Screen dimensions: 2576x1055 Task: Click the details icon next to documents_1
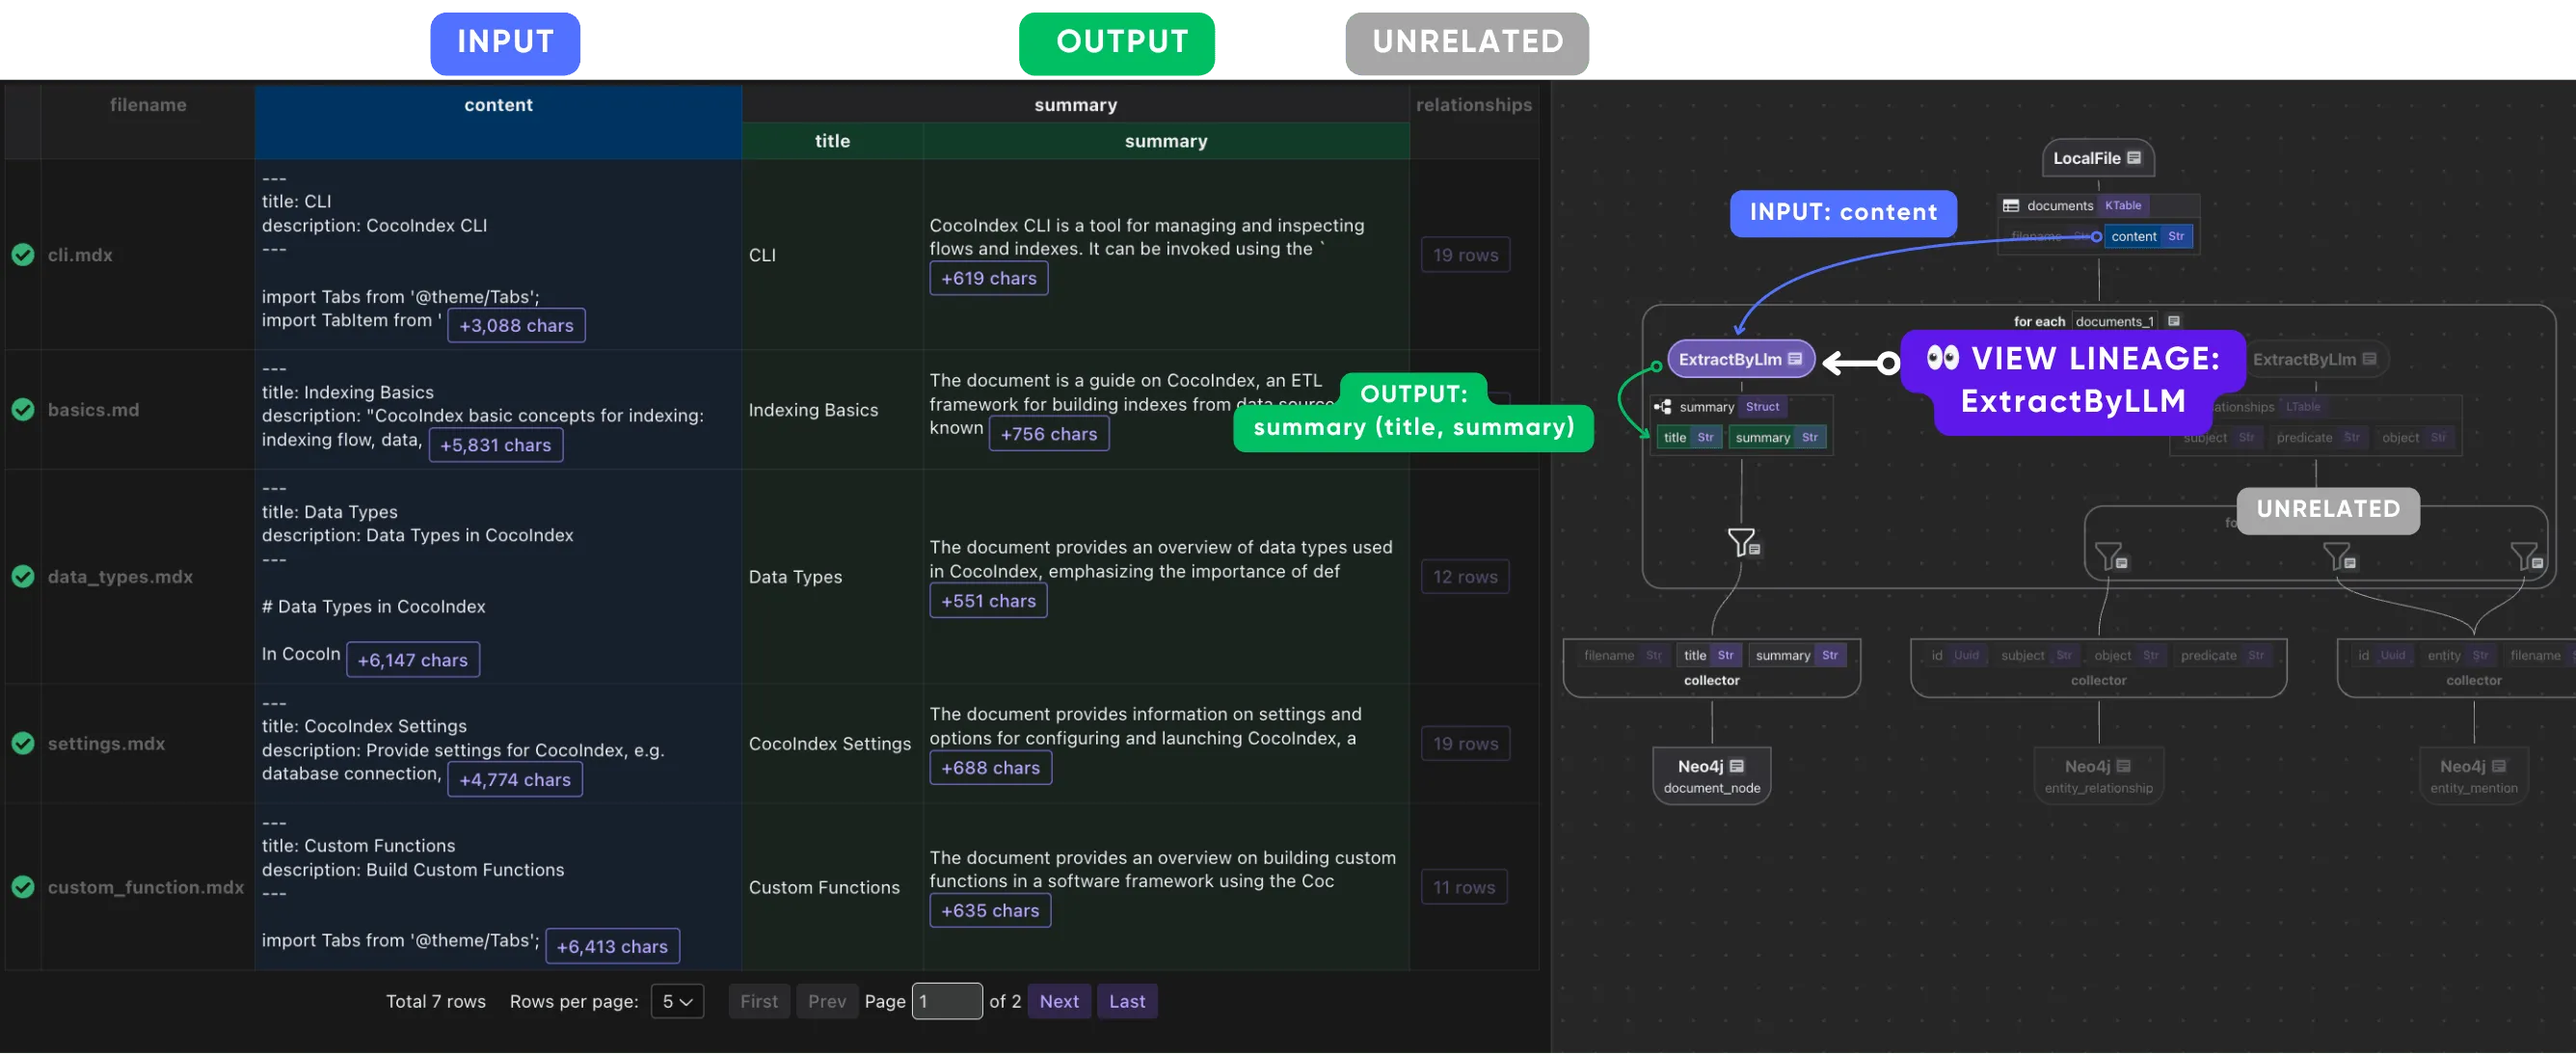2174,322
